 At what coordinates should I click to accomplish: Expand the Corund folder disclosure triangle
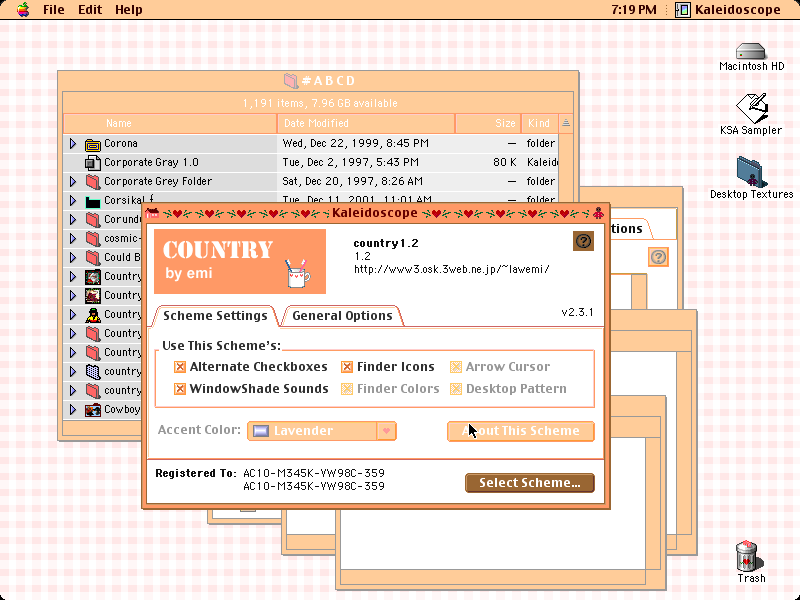pyautogui.click(x=73, y=219)
